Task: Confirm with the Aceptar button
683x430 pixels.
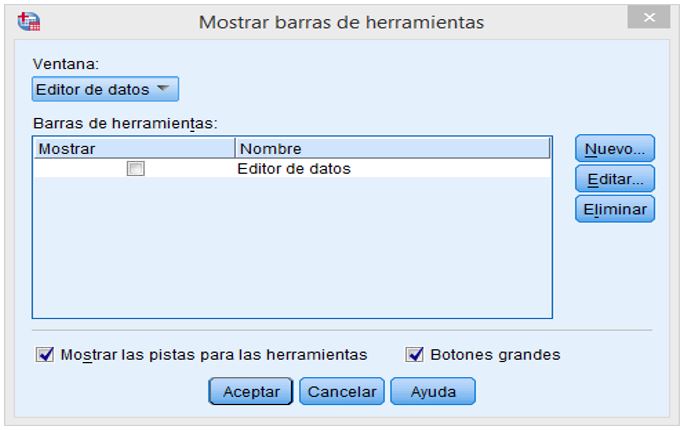Action: point(251,391)
